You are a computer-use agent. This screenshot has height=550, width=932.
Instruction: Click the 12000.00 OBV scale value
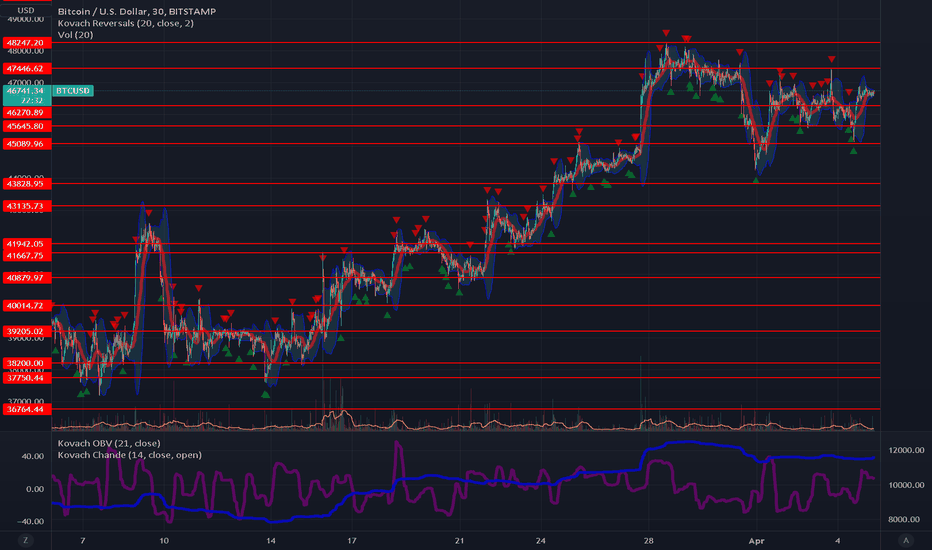coord(906,450)
